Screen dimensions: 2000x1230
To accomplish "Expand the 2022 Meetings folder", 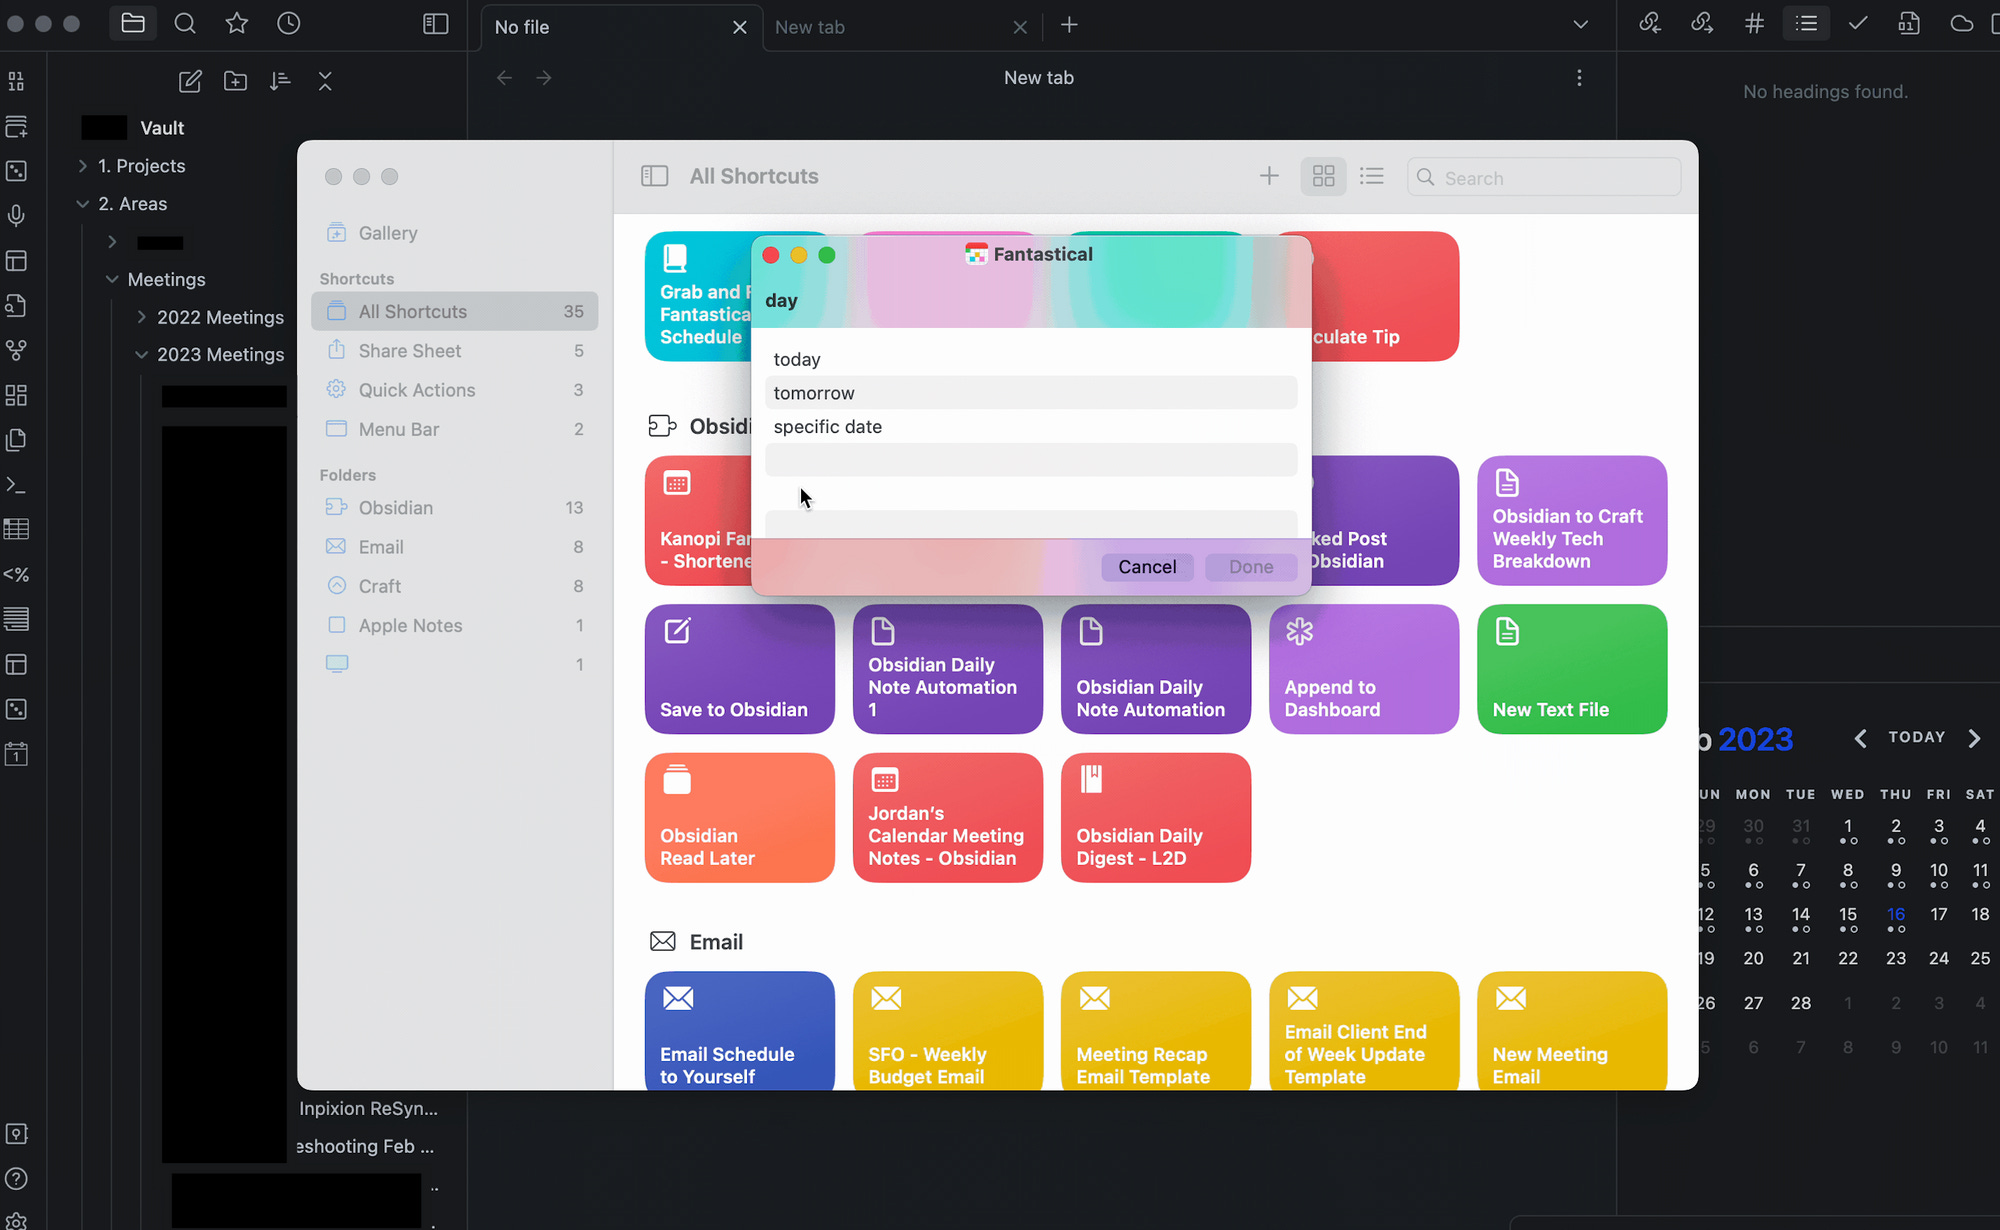I will (x=141, y=317).
